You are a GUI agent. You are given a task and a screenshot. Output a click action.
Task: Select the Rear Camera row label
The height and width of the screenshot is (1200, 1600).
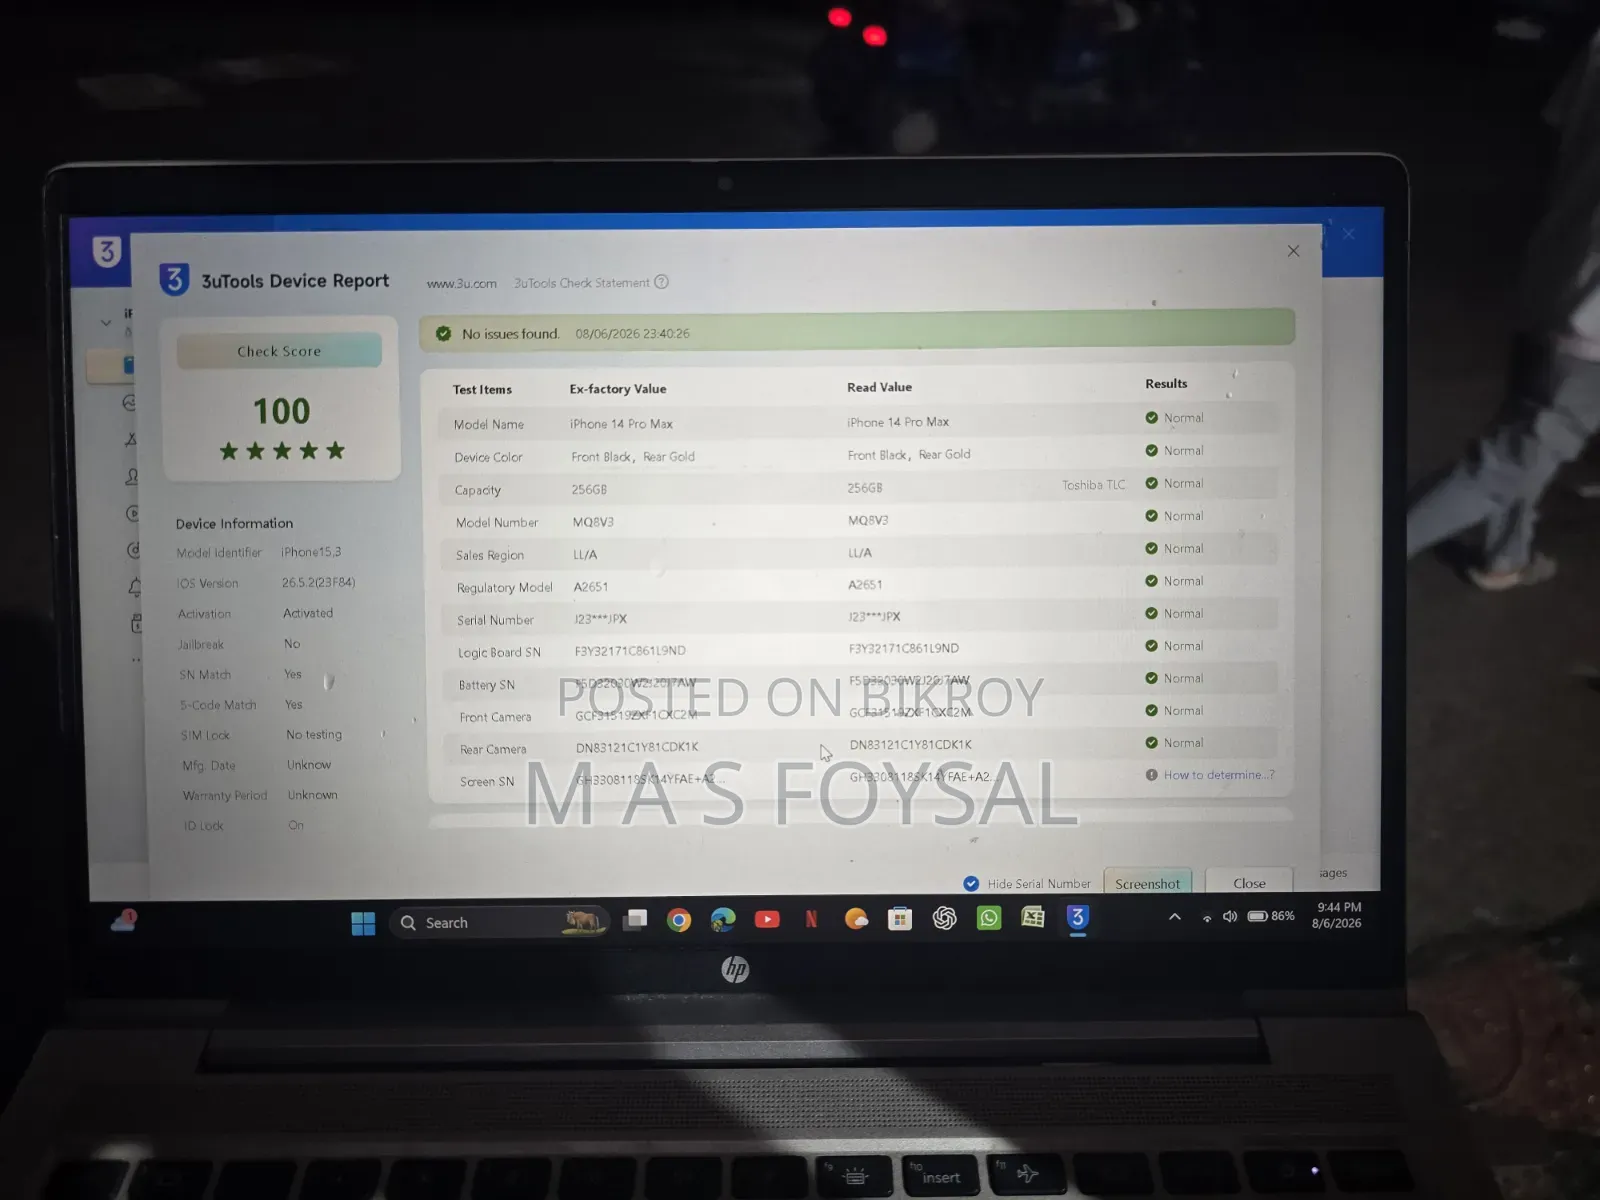click(493, 750)
